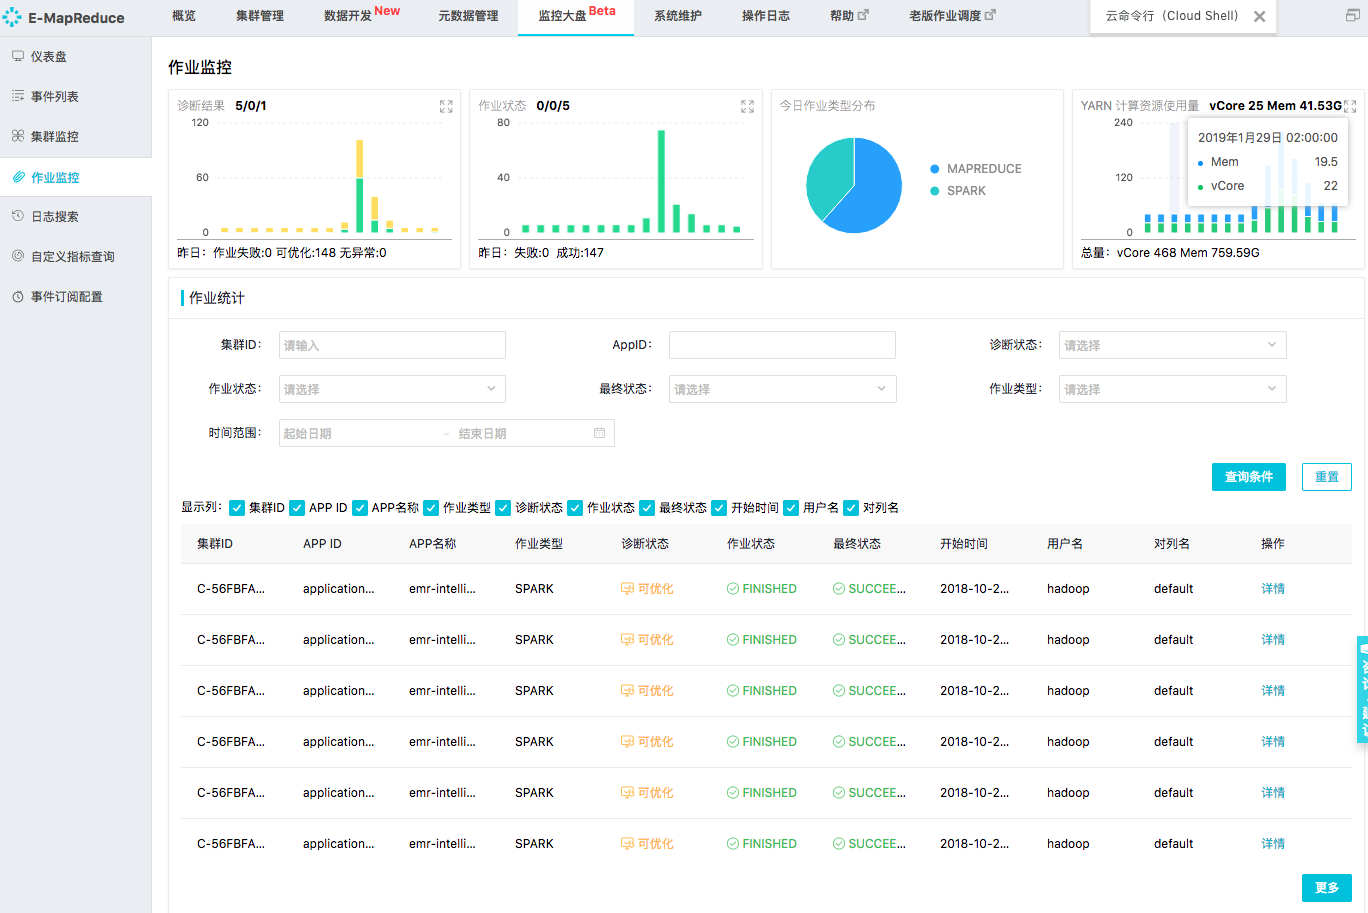
Task: Expand the YARN 计算资源使用量 chart icon
Action: click(1350, 106)
